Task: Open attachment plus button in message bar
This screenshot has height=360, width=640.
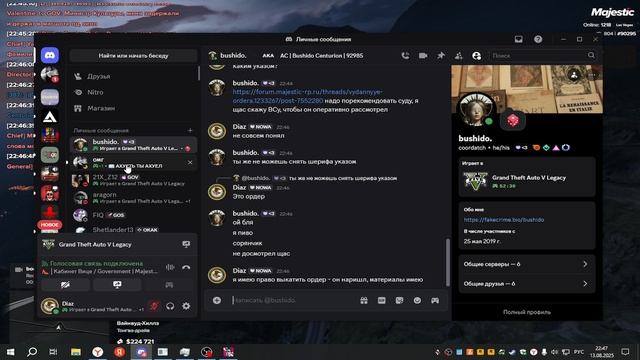Action: pyautogui.click(x=217, y=300)
